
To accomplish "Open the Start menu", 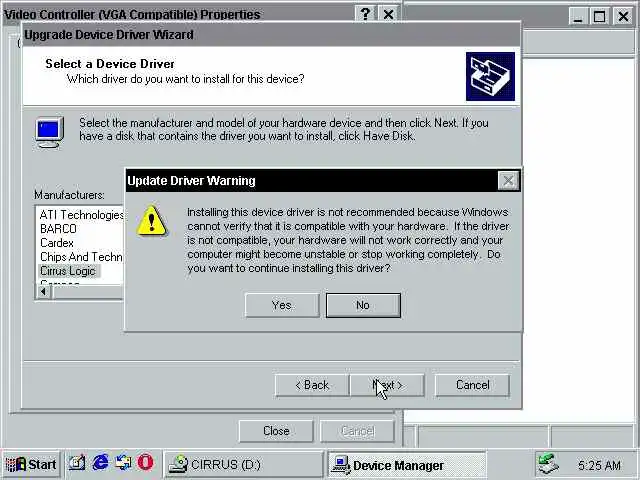I will (31, 464).
